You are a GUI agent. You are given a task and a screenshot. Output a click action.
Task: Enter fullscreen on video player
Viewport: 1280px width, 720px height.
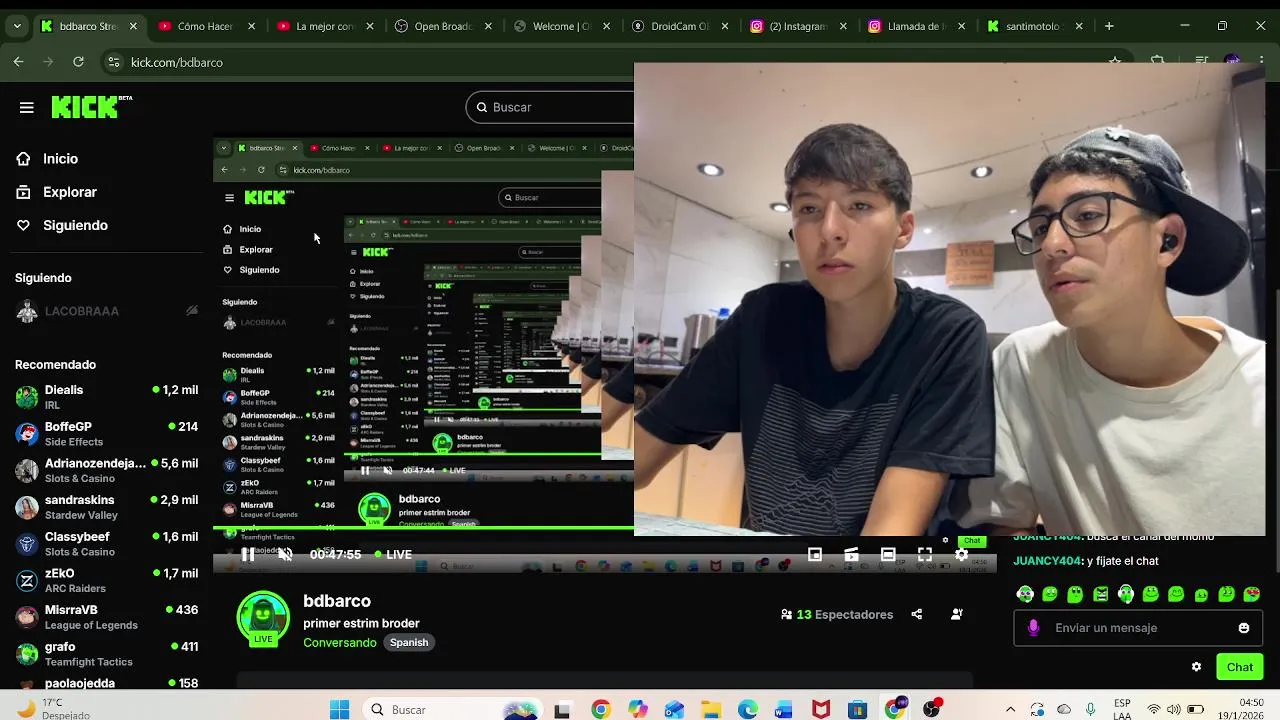pyautogui.click(x=925, y=554)
